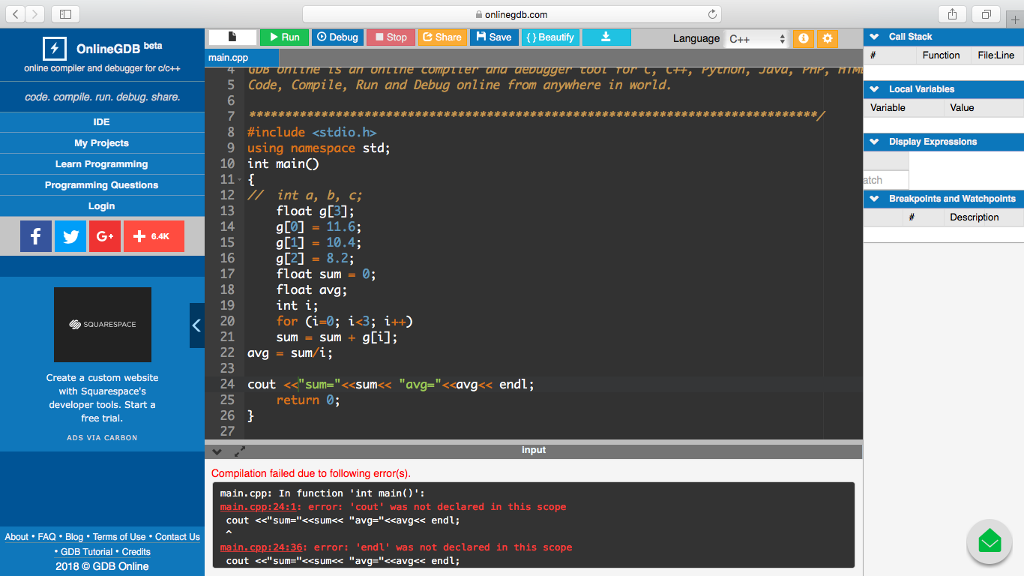
Task: Share on Facebook with the Facebook icon
Action: pyautogui.click(x=36, y=236)
